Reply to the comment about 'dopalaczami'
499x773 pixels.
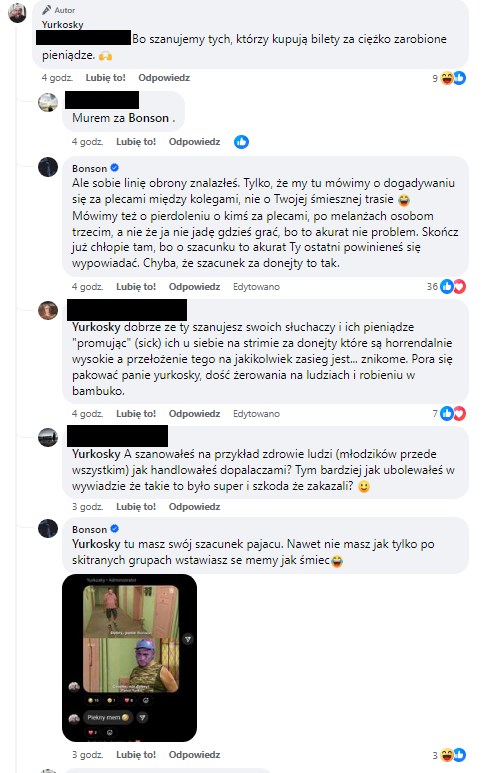click(194, 507)
